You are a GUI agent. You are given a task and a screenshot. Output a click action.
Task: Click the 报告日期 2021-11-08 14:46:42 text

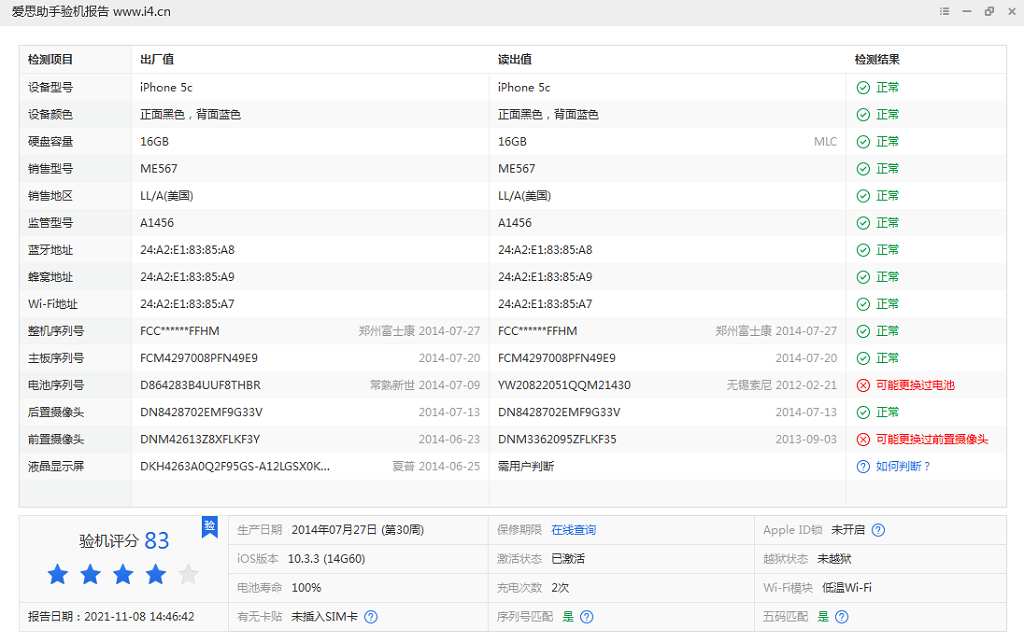[111, 617]
